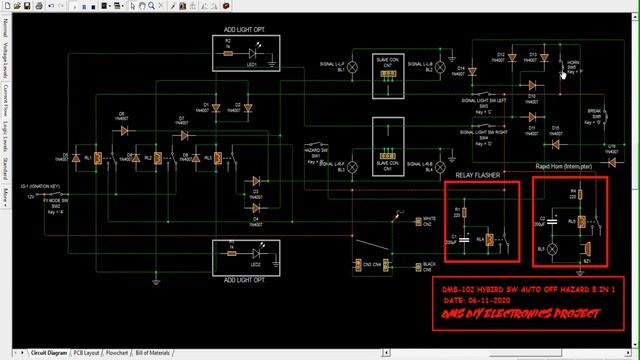The height and width of the screenshot is (360, 640).
Task: Run the simulation with the play icon
Action: (75, 6)
